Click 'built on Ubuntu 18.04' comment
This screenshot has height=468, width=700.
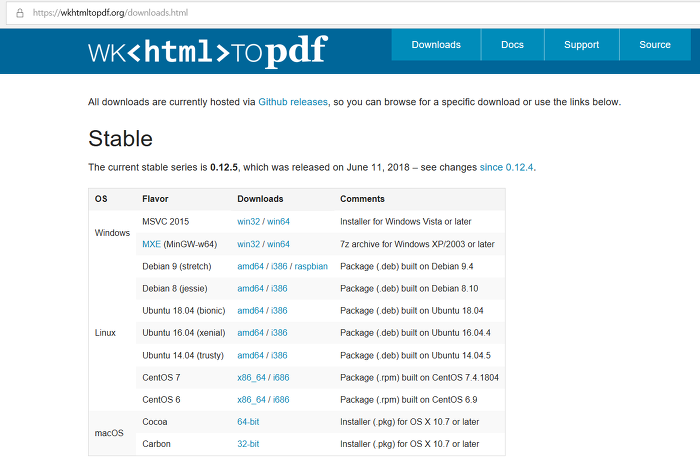(412, 310)
